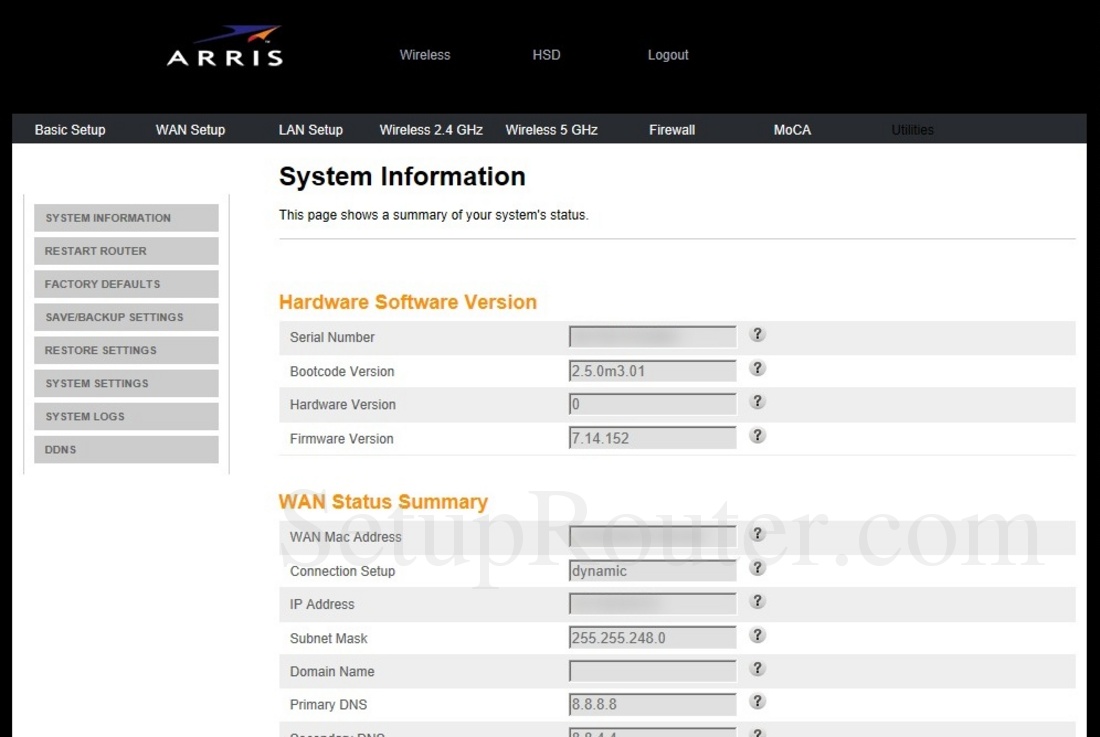Click the Connection Setup text field
Viewport: 1100px width, 737px height.
[651, 570]
